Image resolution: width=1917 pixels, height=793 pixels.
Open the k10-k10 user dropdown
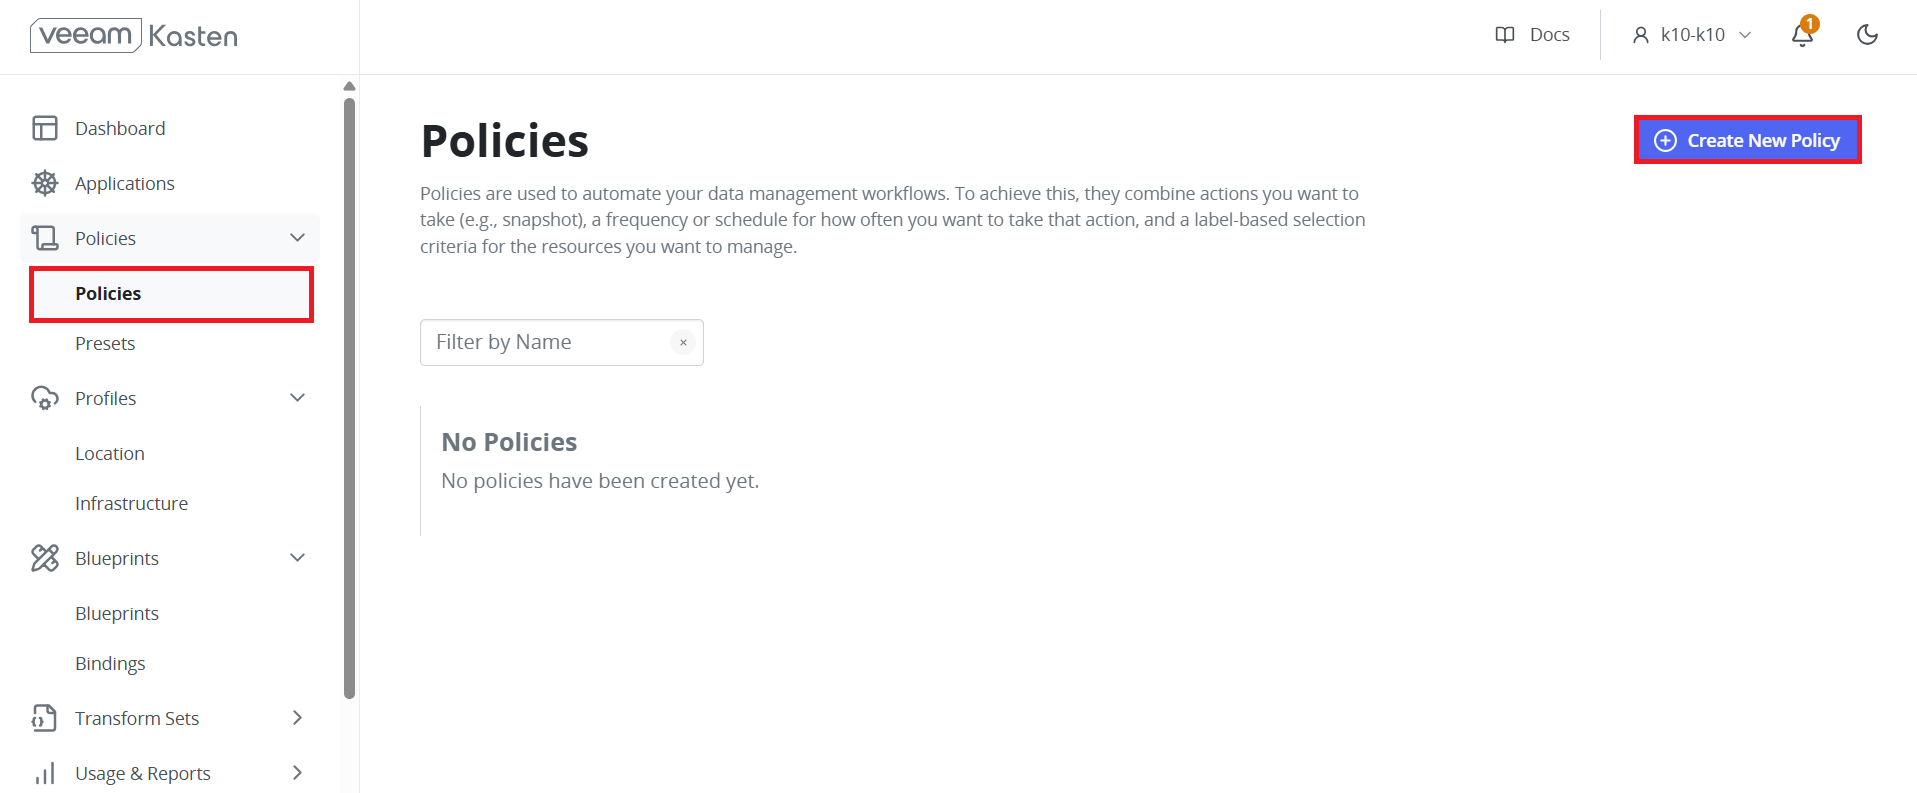tap(1692, 35)
